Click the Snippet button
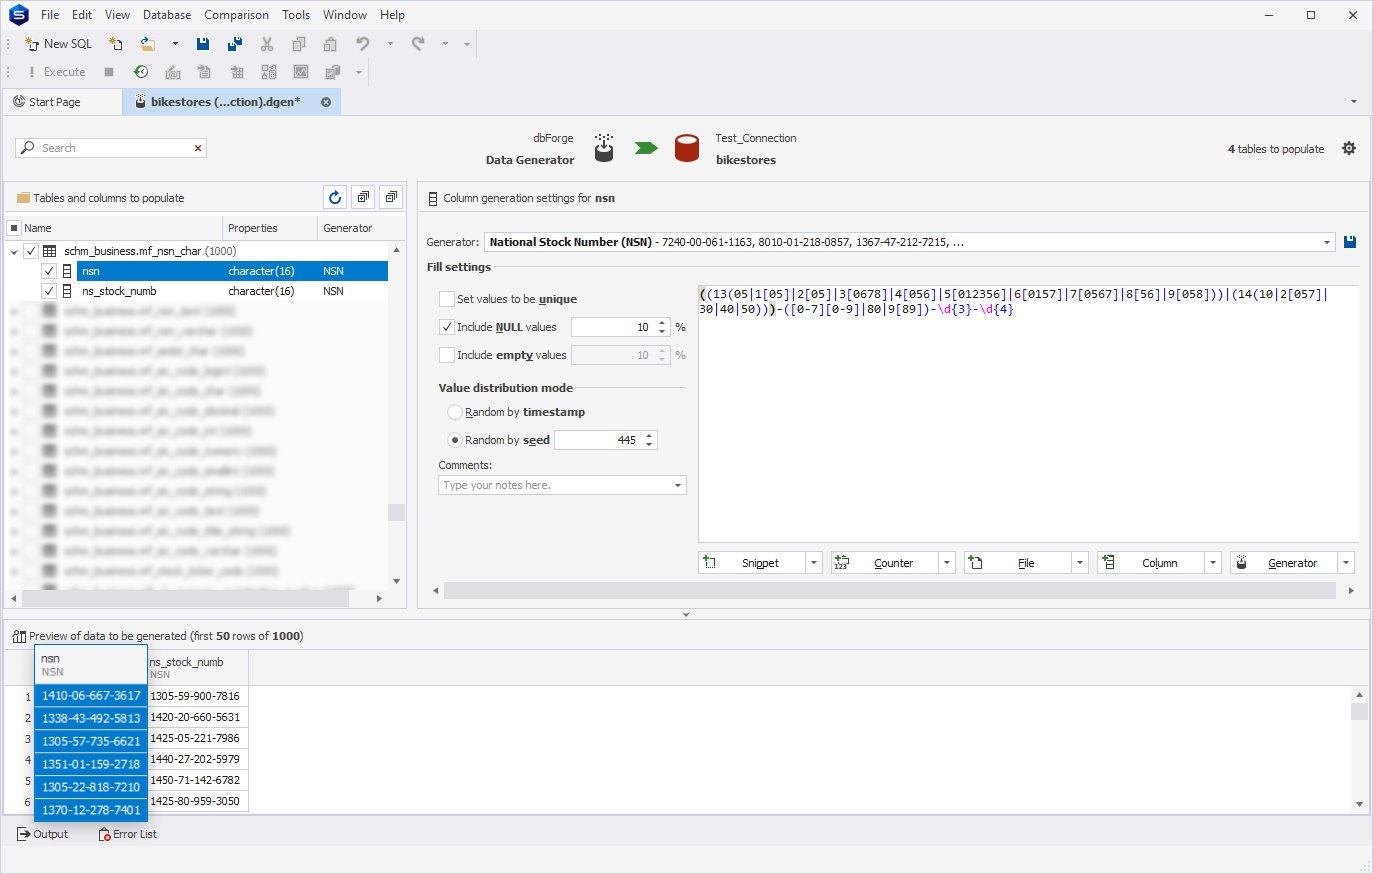Image resolution: width=1373 pixels, height=874 pixels. coord(752,563)
